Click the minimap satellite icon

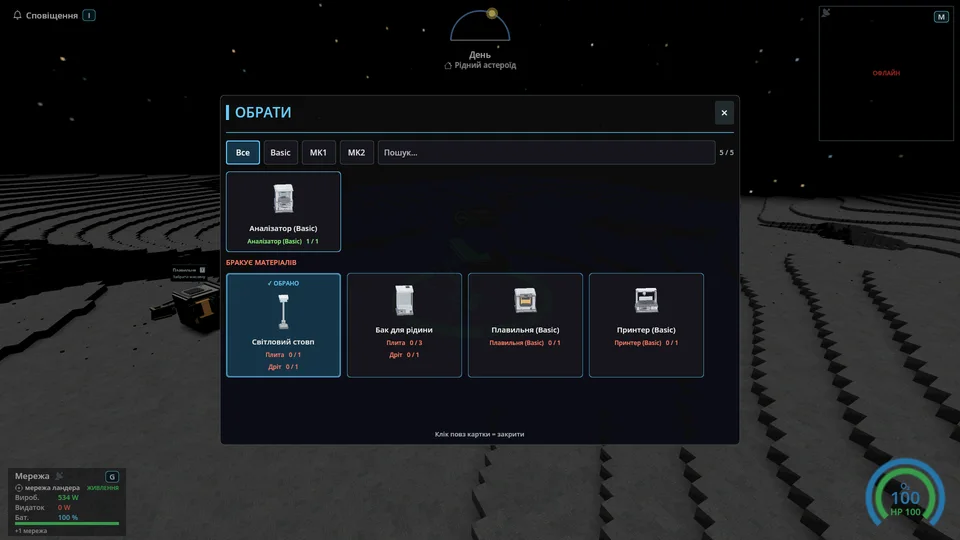coord(826,12)
